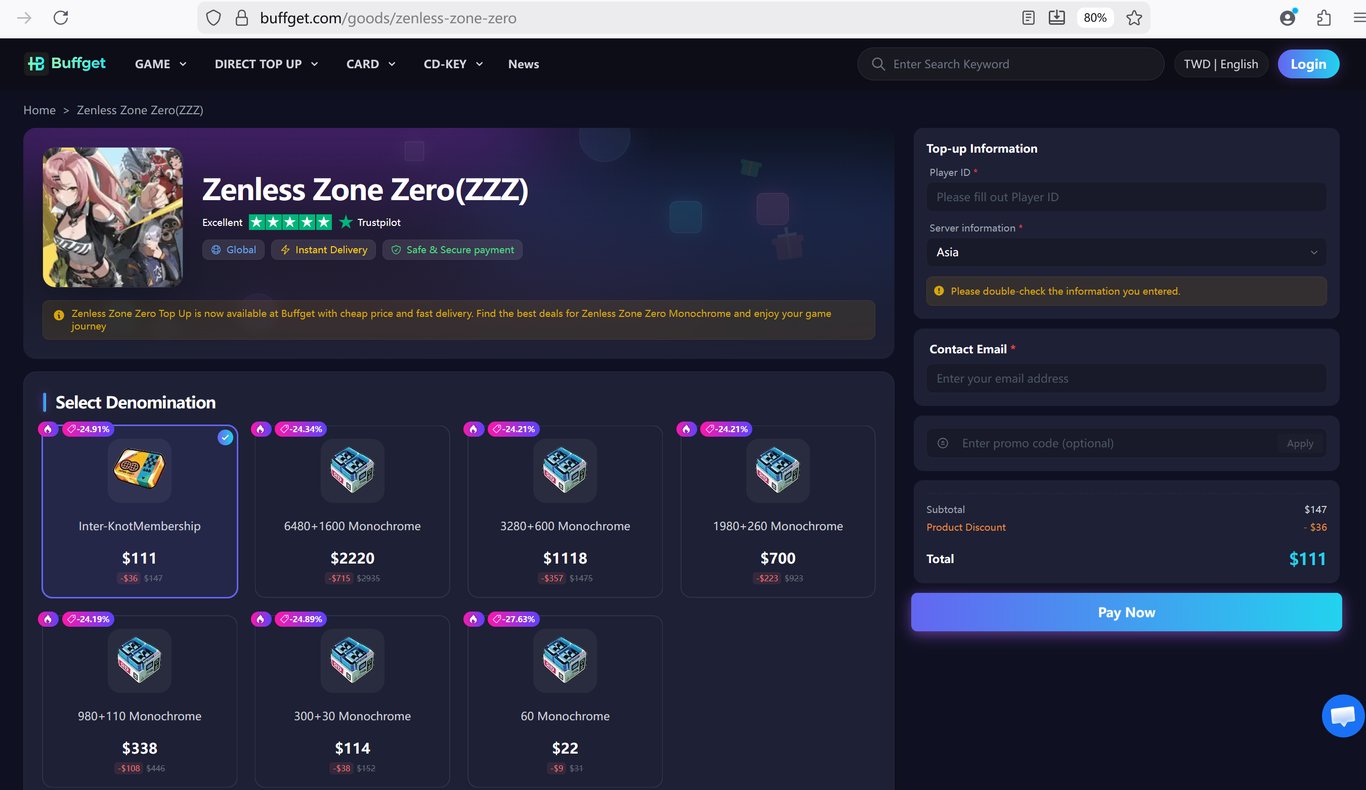1366x790 pixels.
Task: Click the 6480+1600 Monochrome item icon
Action: [352, 471]
